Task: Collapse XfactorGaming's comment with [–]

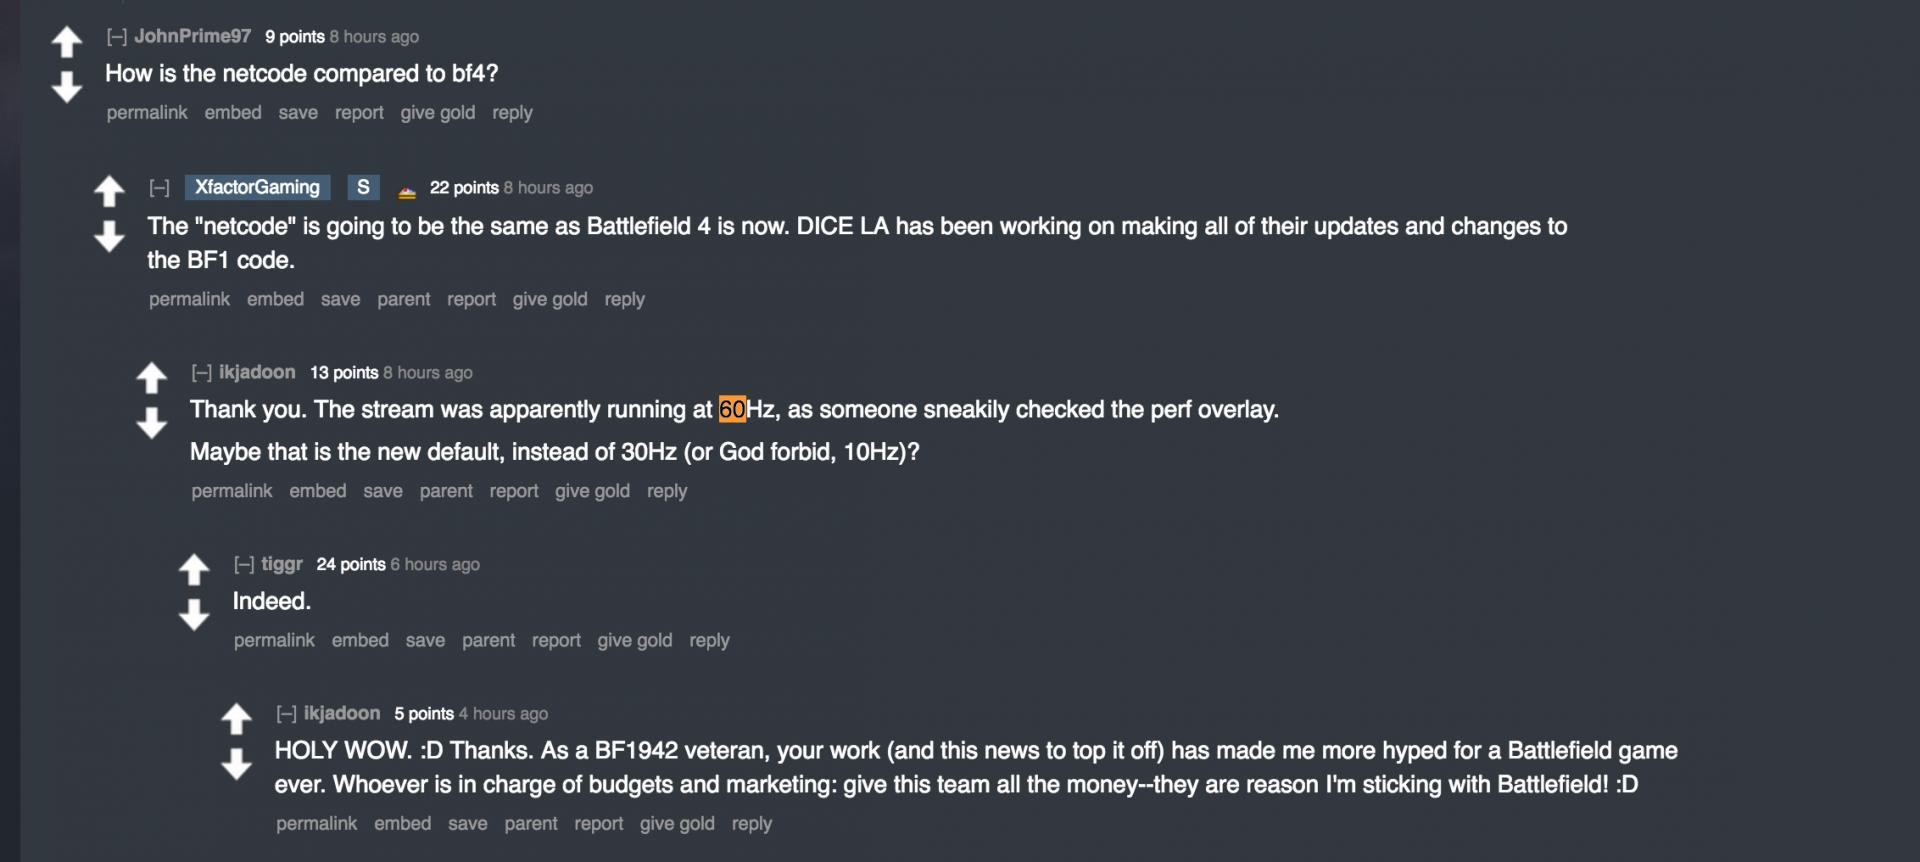Action: pyautogui.click(x=159, y=188)
